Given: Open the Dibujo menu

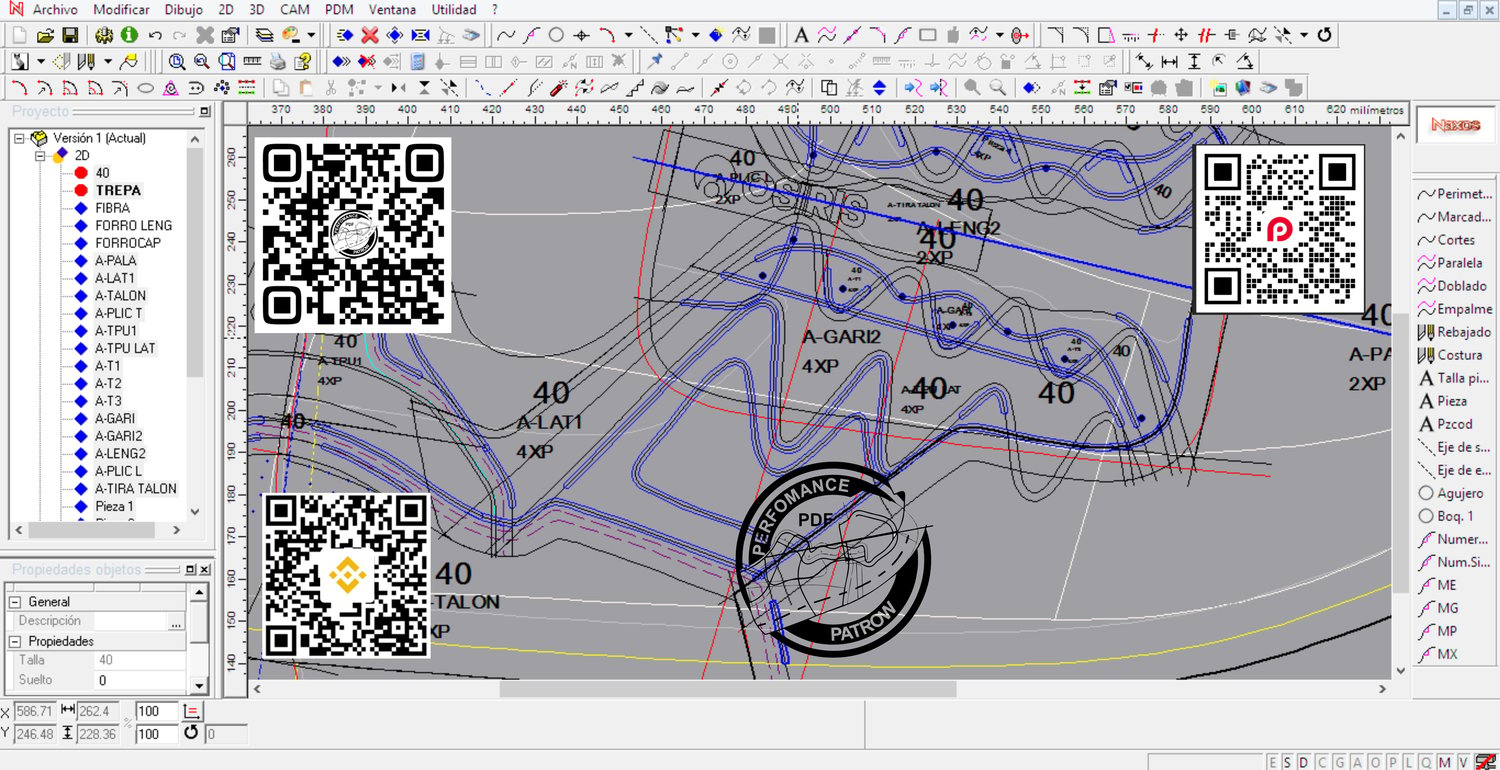Looking at the screenshot, I should point(183,9).
